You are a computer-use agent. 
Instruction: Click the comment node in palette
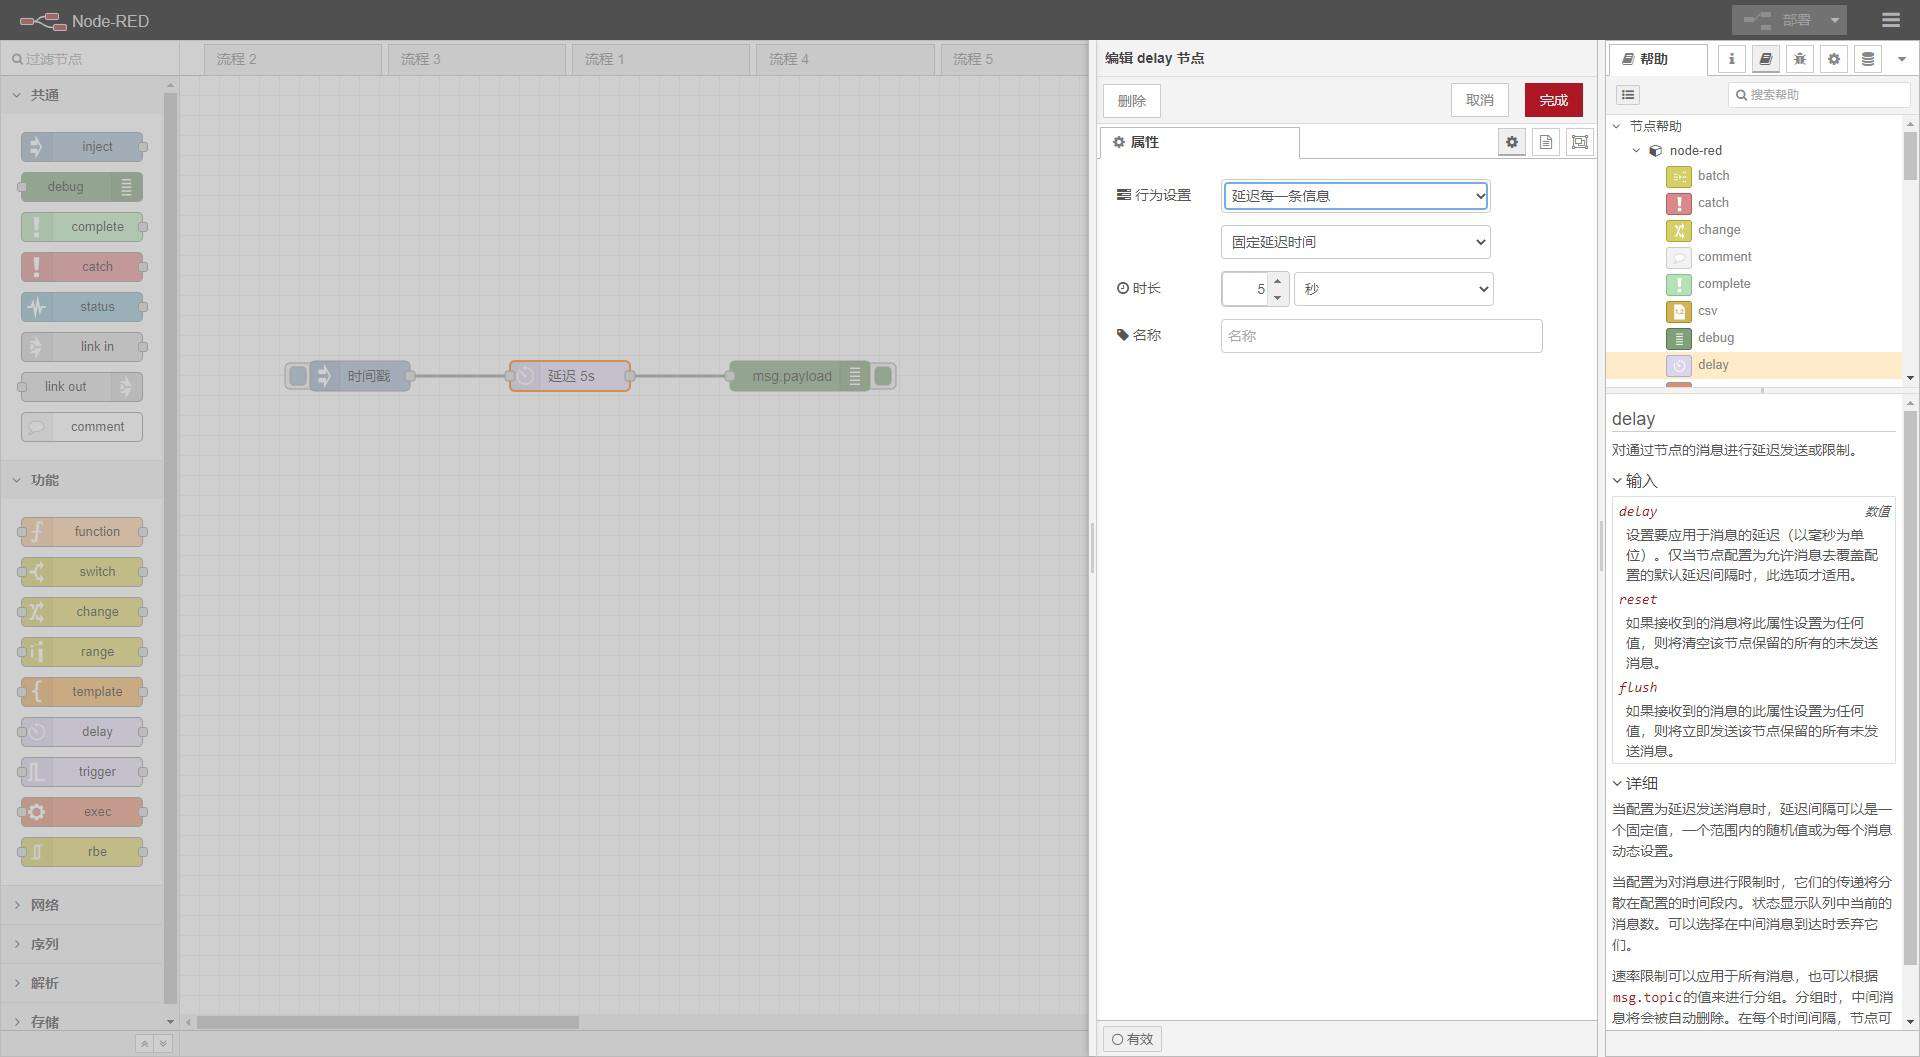82,427
